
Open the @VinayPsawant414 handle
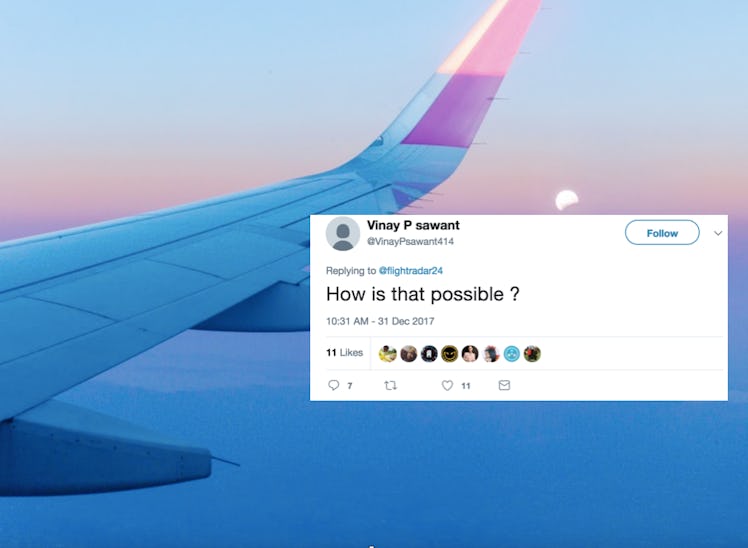pos(410,241)
